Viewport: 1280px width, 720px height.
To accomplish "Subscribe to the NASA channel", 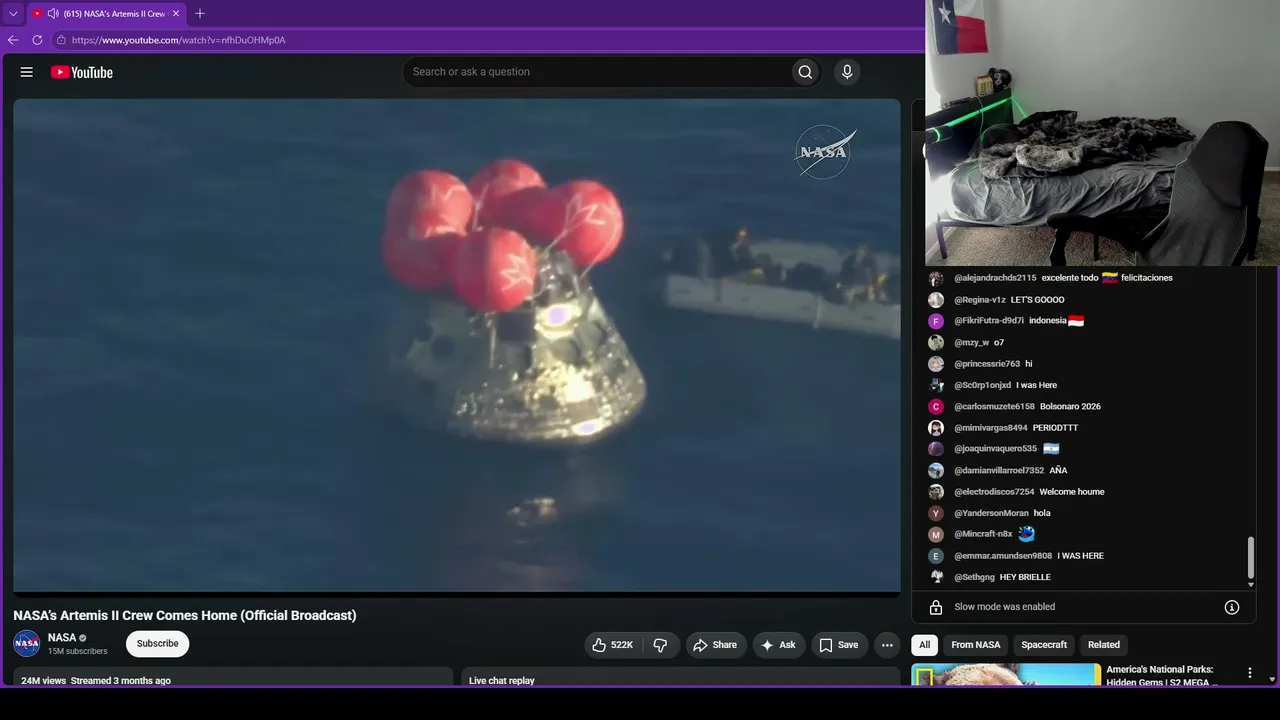I will (157, 644).
